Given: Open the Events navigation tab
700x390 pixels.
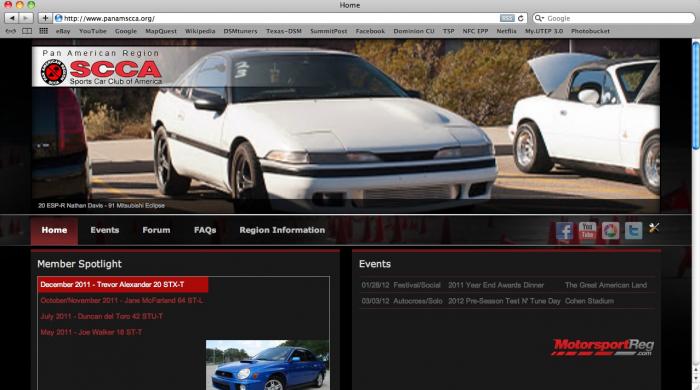Looking at the screenshot, I should [104, 230].
